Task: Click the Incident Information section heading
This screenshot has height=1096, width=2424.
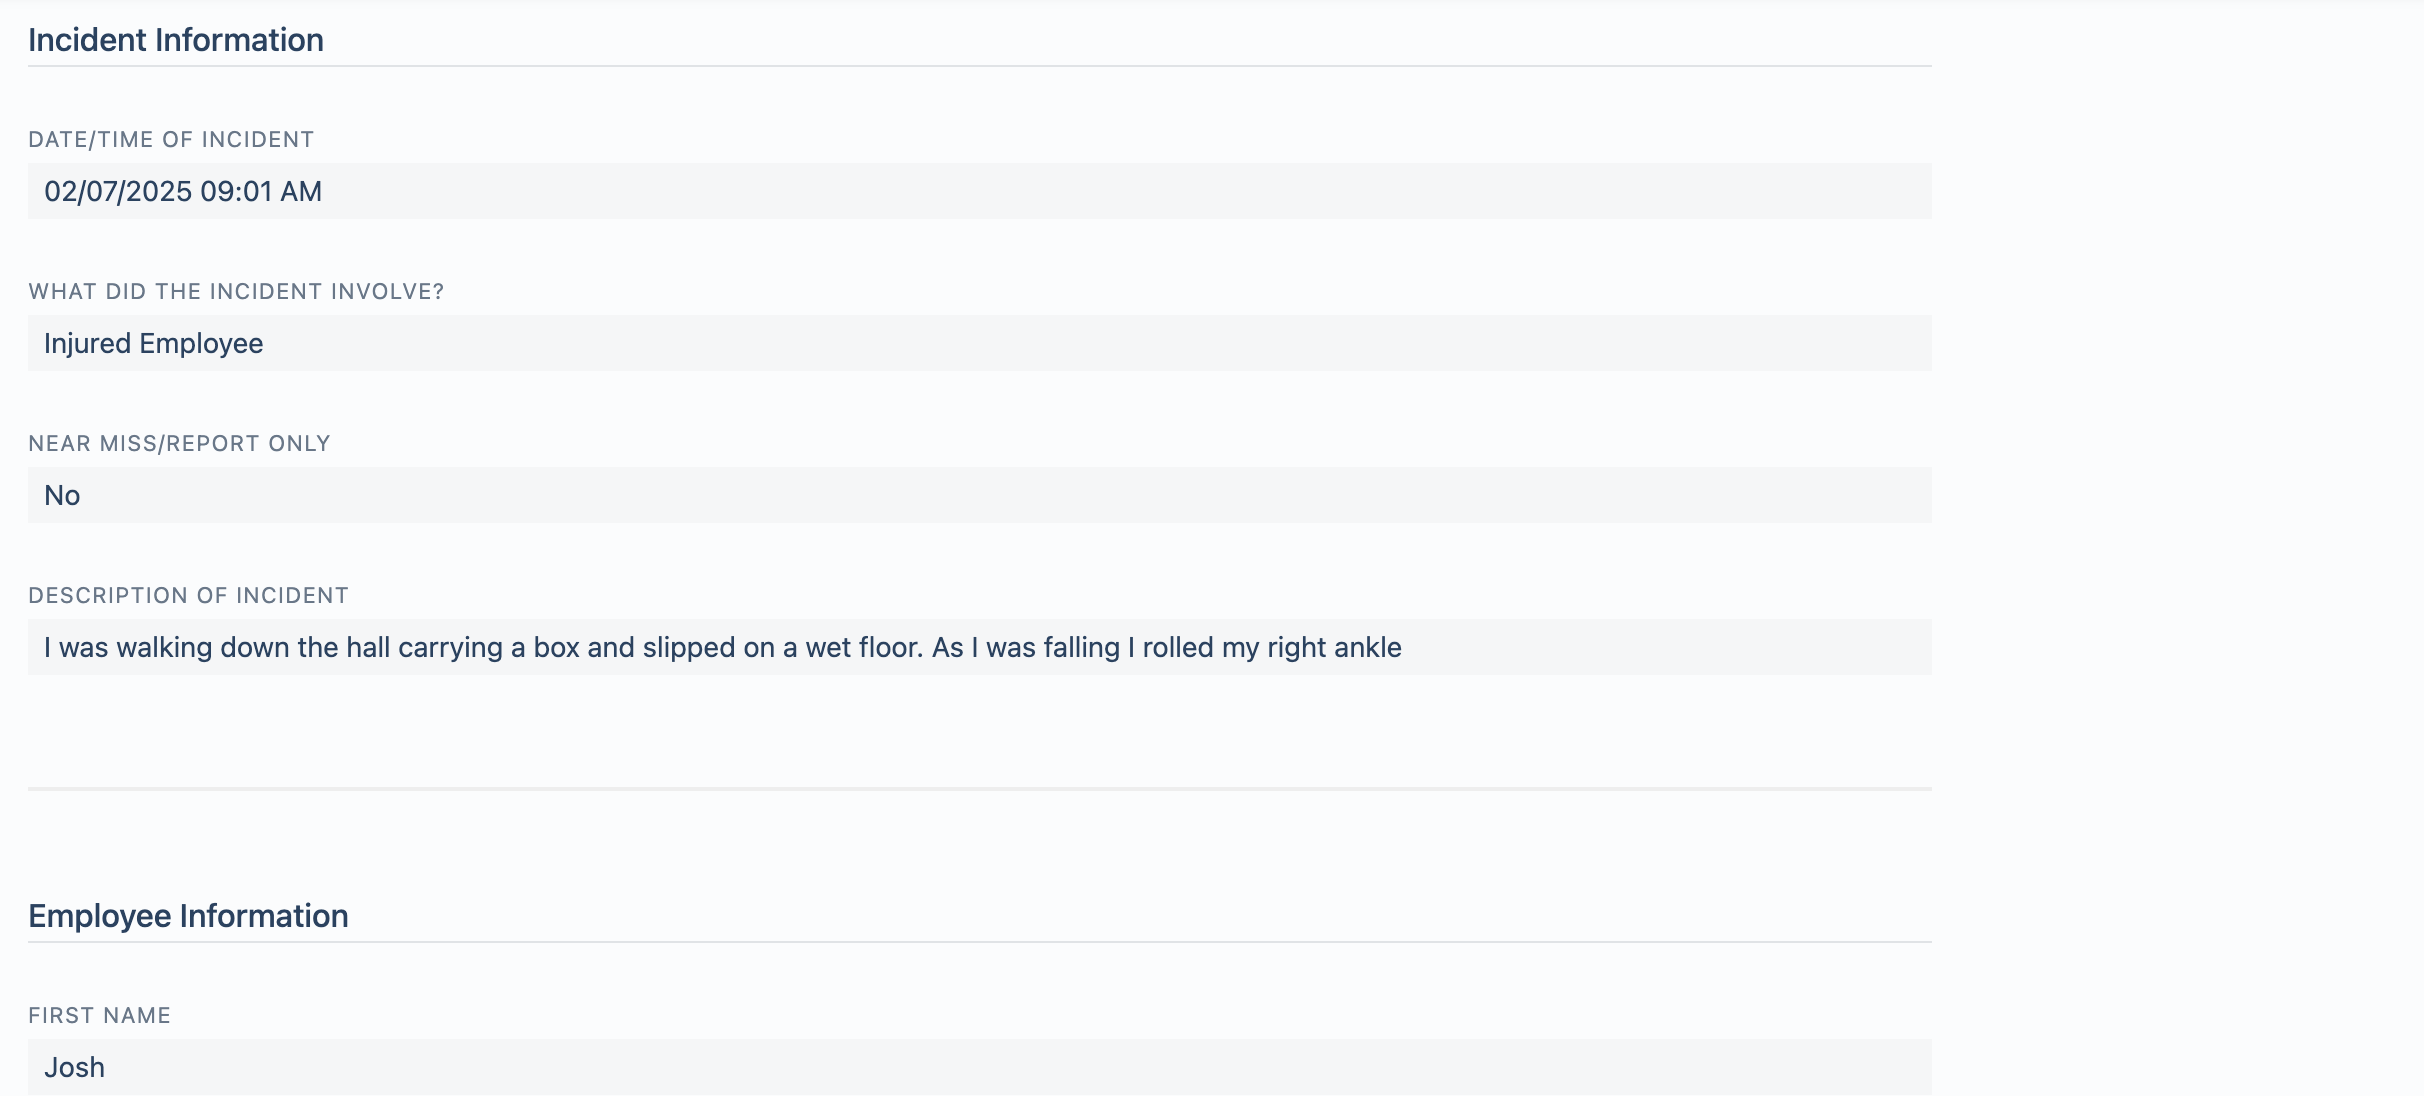Action: tap(176, 40)
